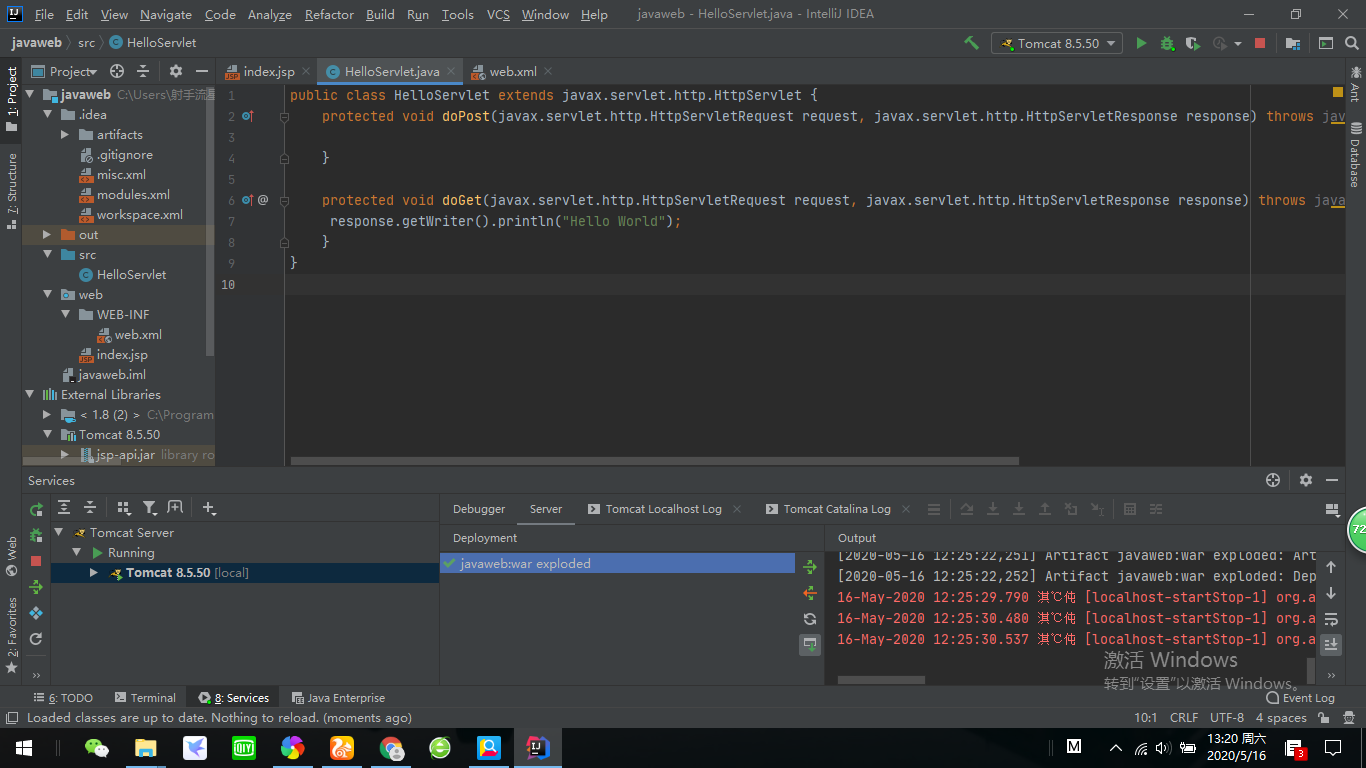Image resolution: width=1366 pixels, height=768 pixels.
Task: Expand all nodes in the Services tree
Action: 64,508
